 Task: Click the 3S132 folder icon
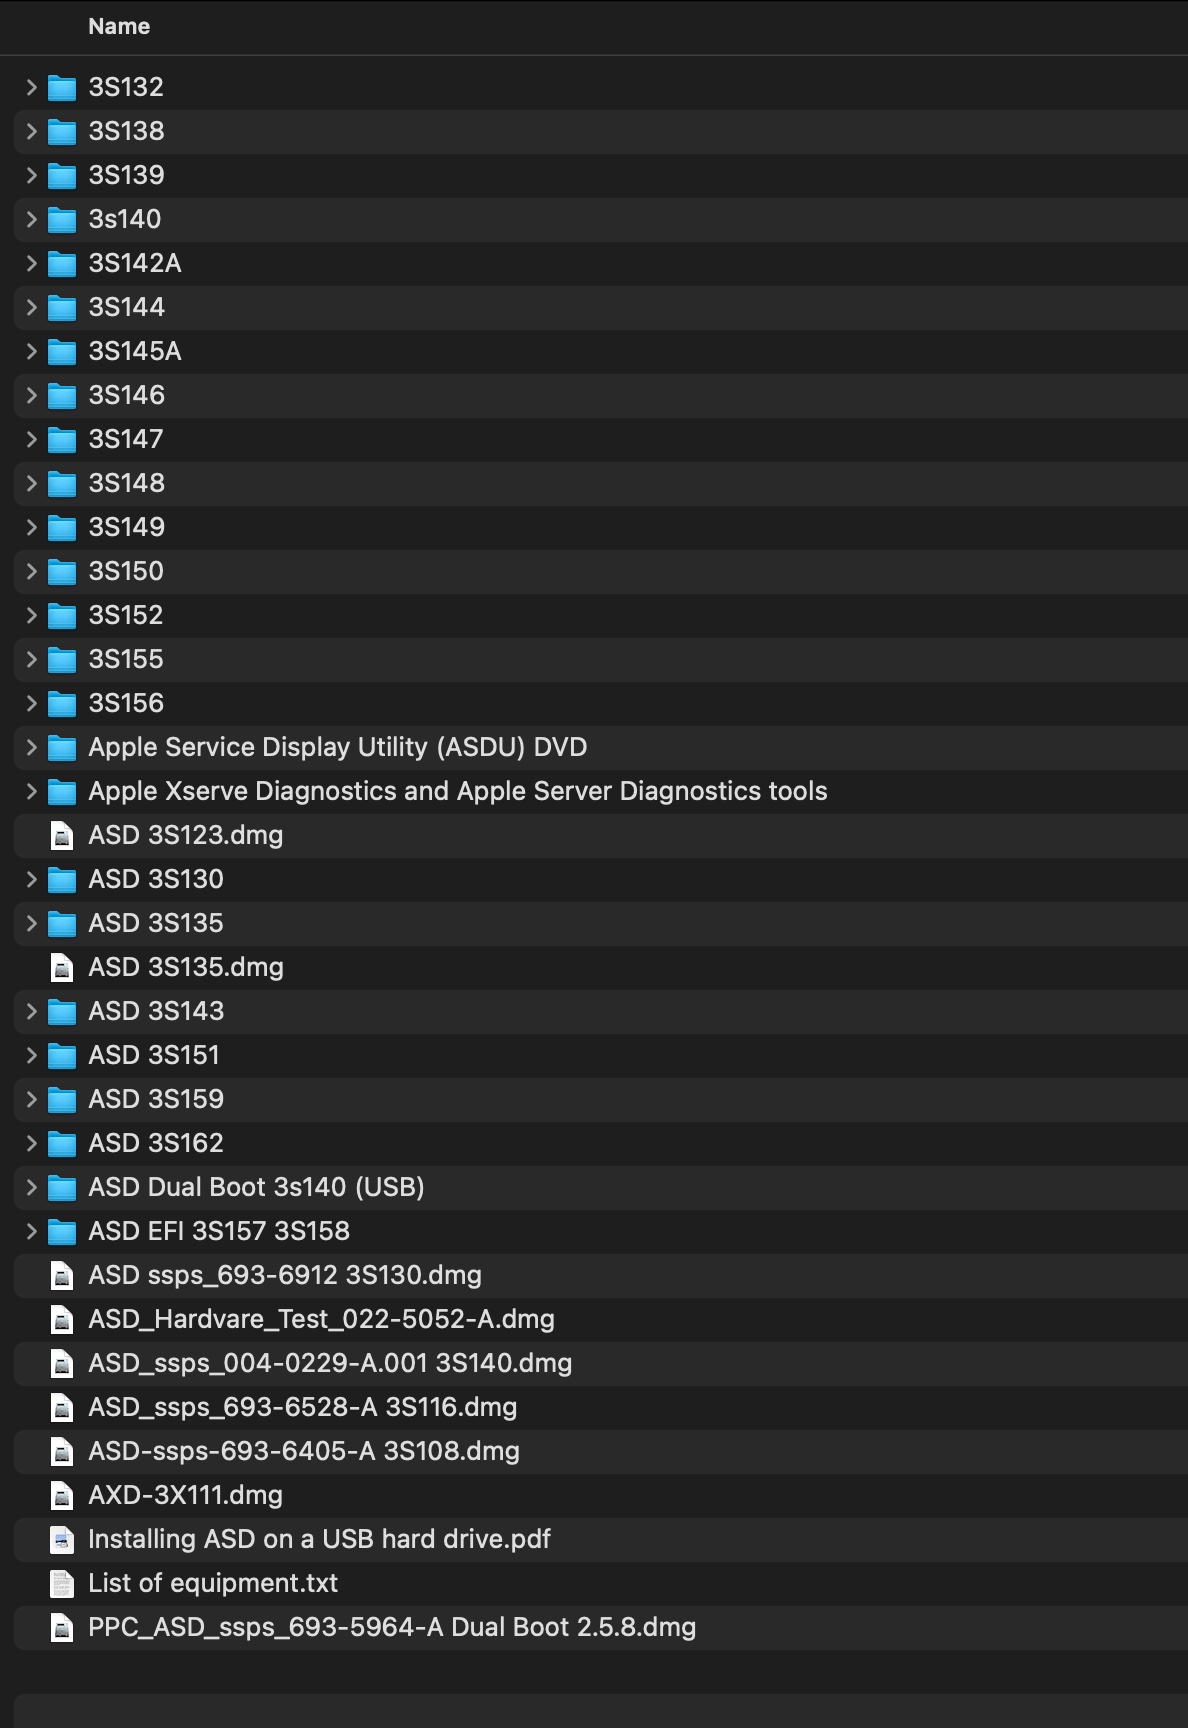point(62,88)
